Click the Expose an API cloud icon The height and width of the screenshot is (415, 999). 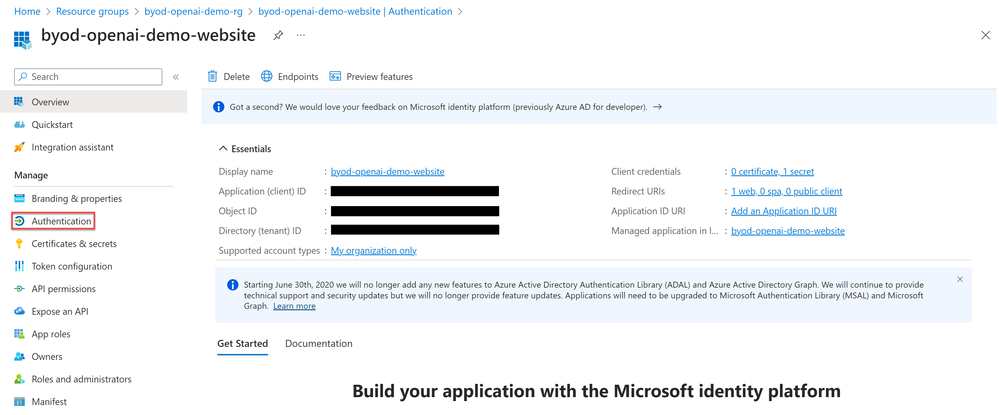[19, 312]
